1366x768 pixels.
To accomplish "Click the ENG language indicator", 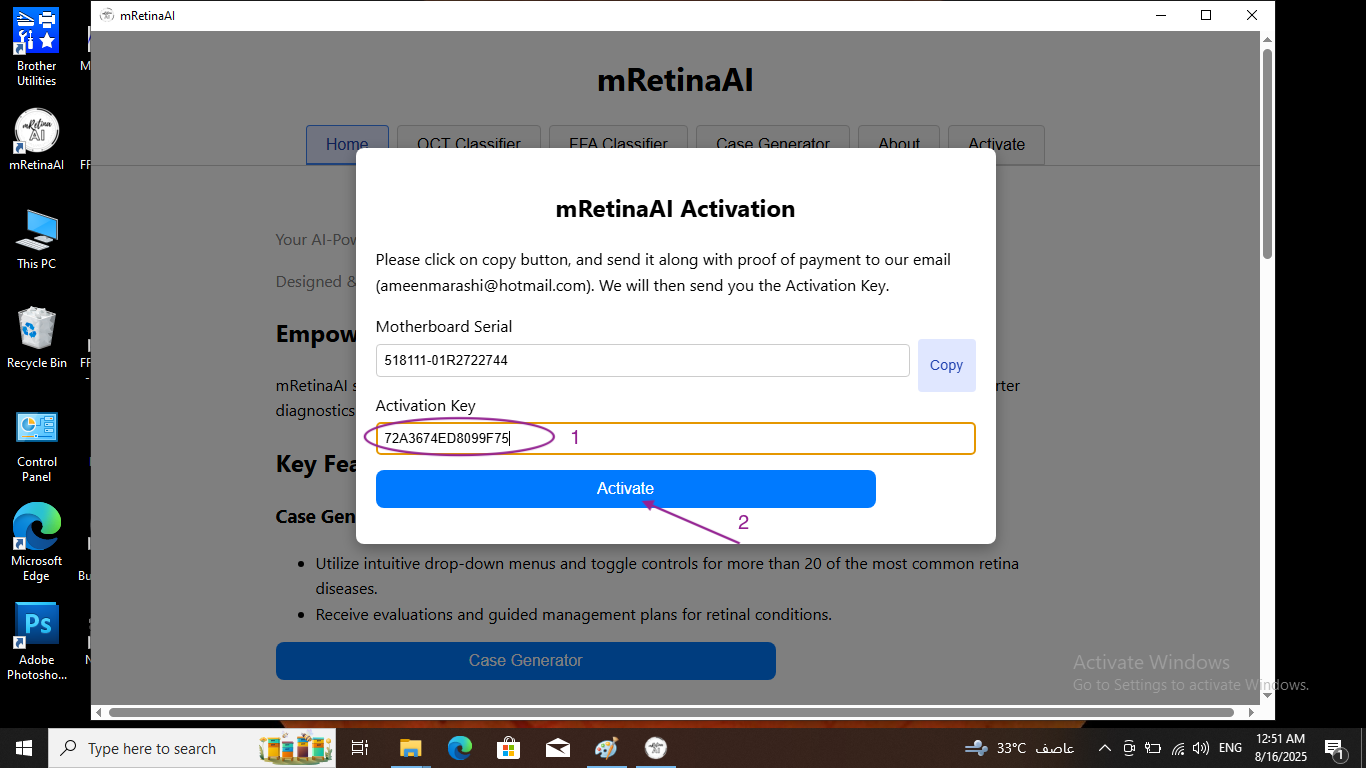I will (1229, 748).
